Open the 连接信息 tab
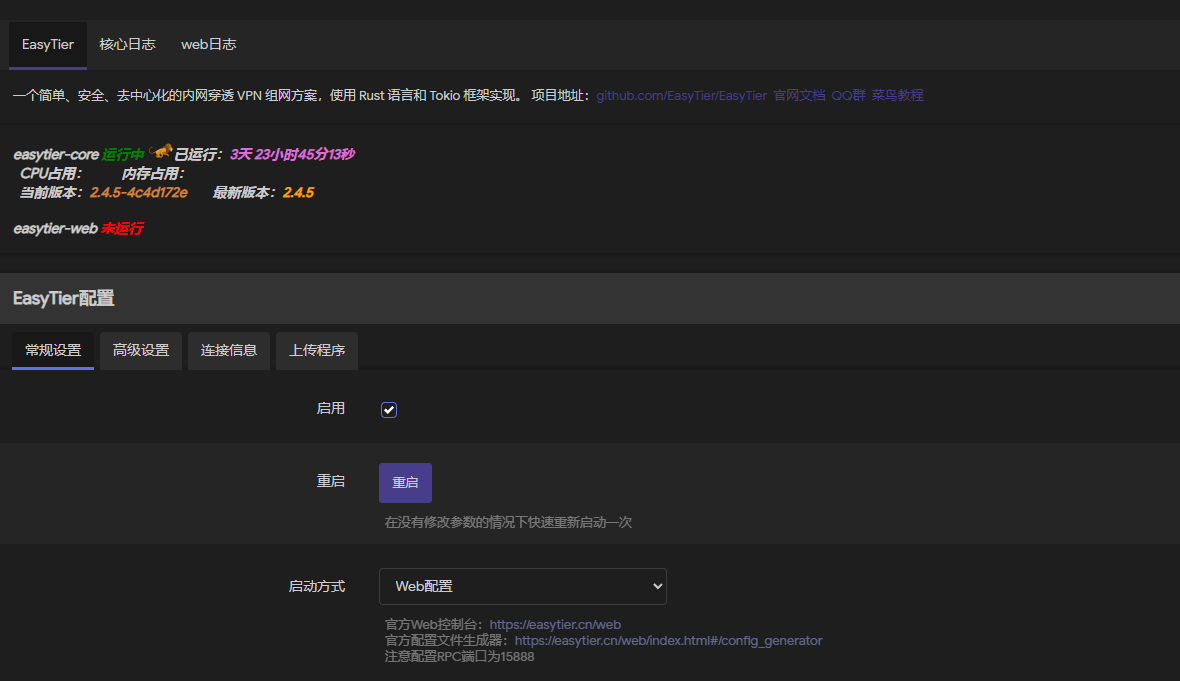The width and height of the screenshot is (1180, 681). [229, 351]
